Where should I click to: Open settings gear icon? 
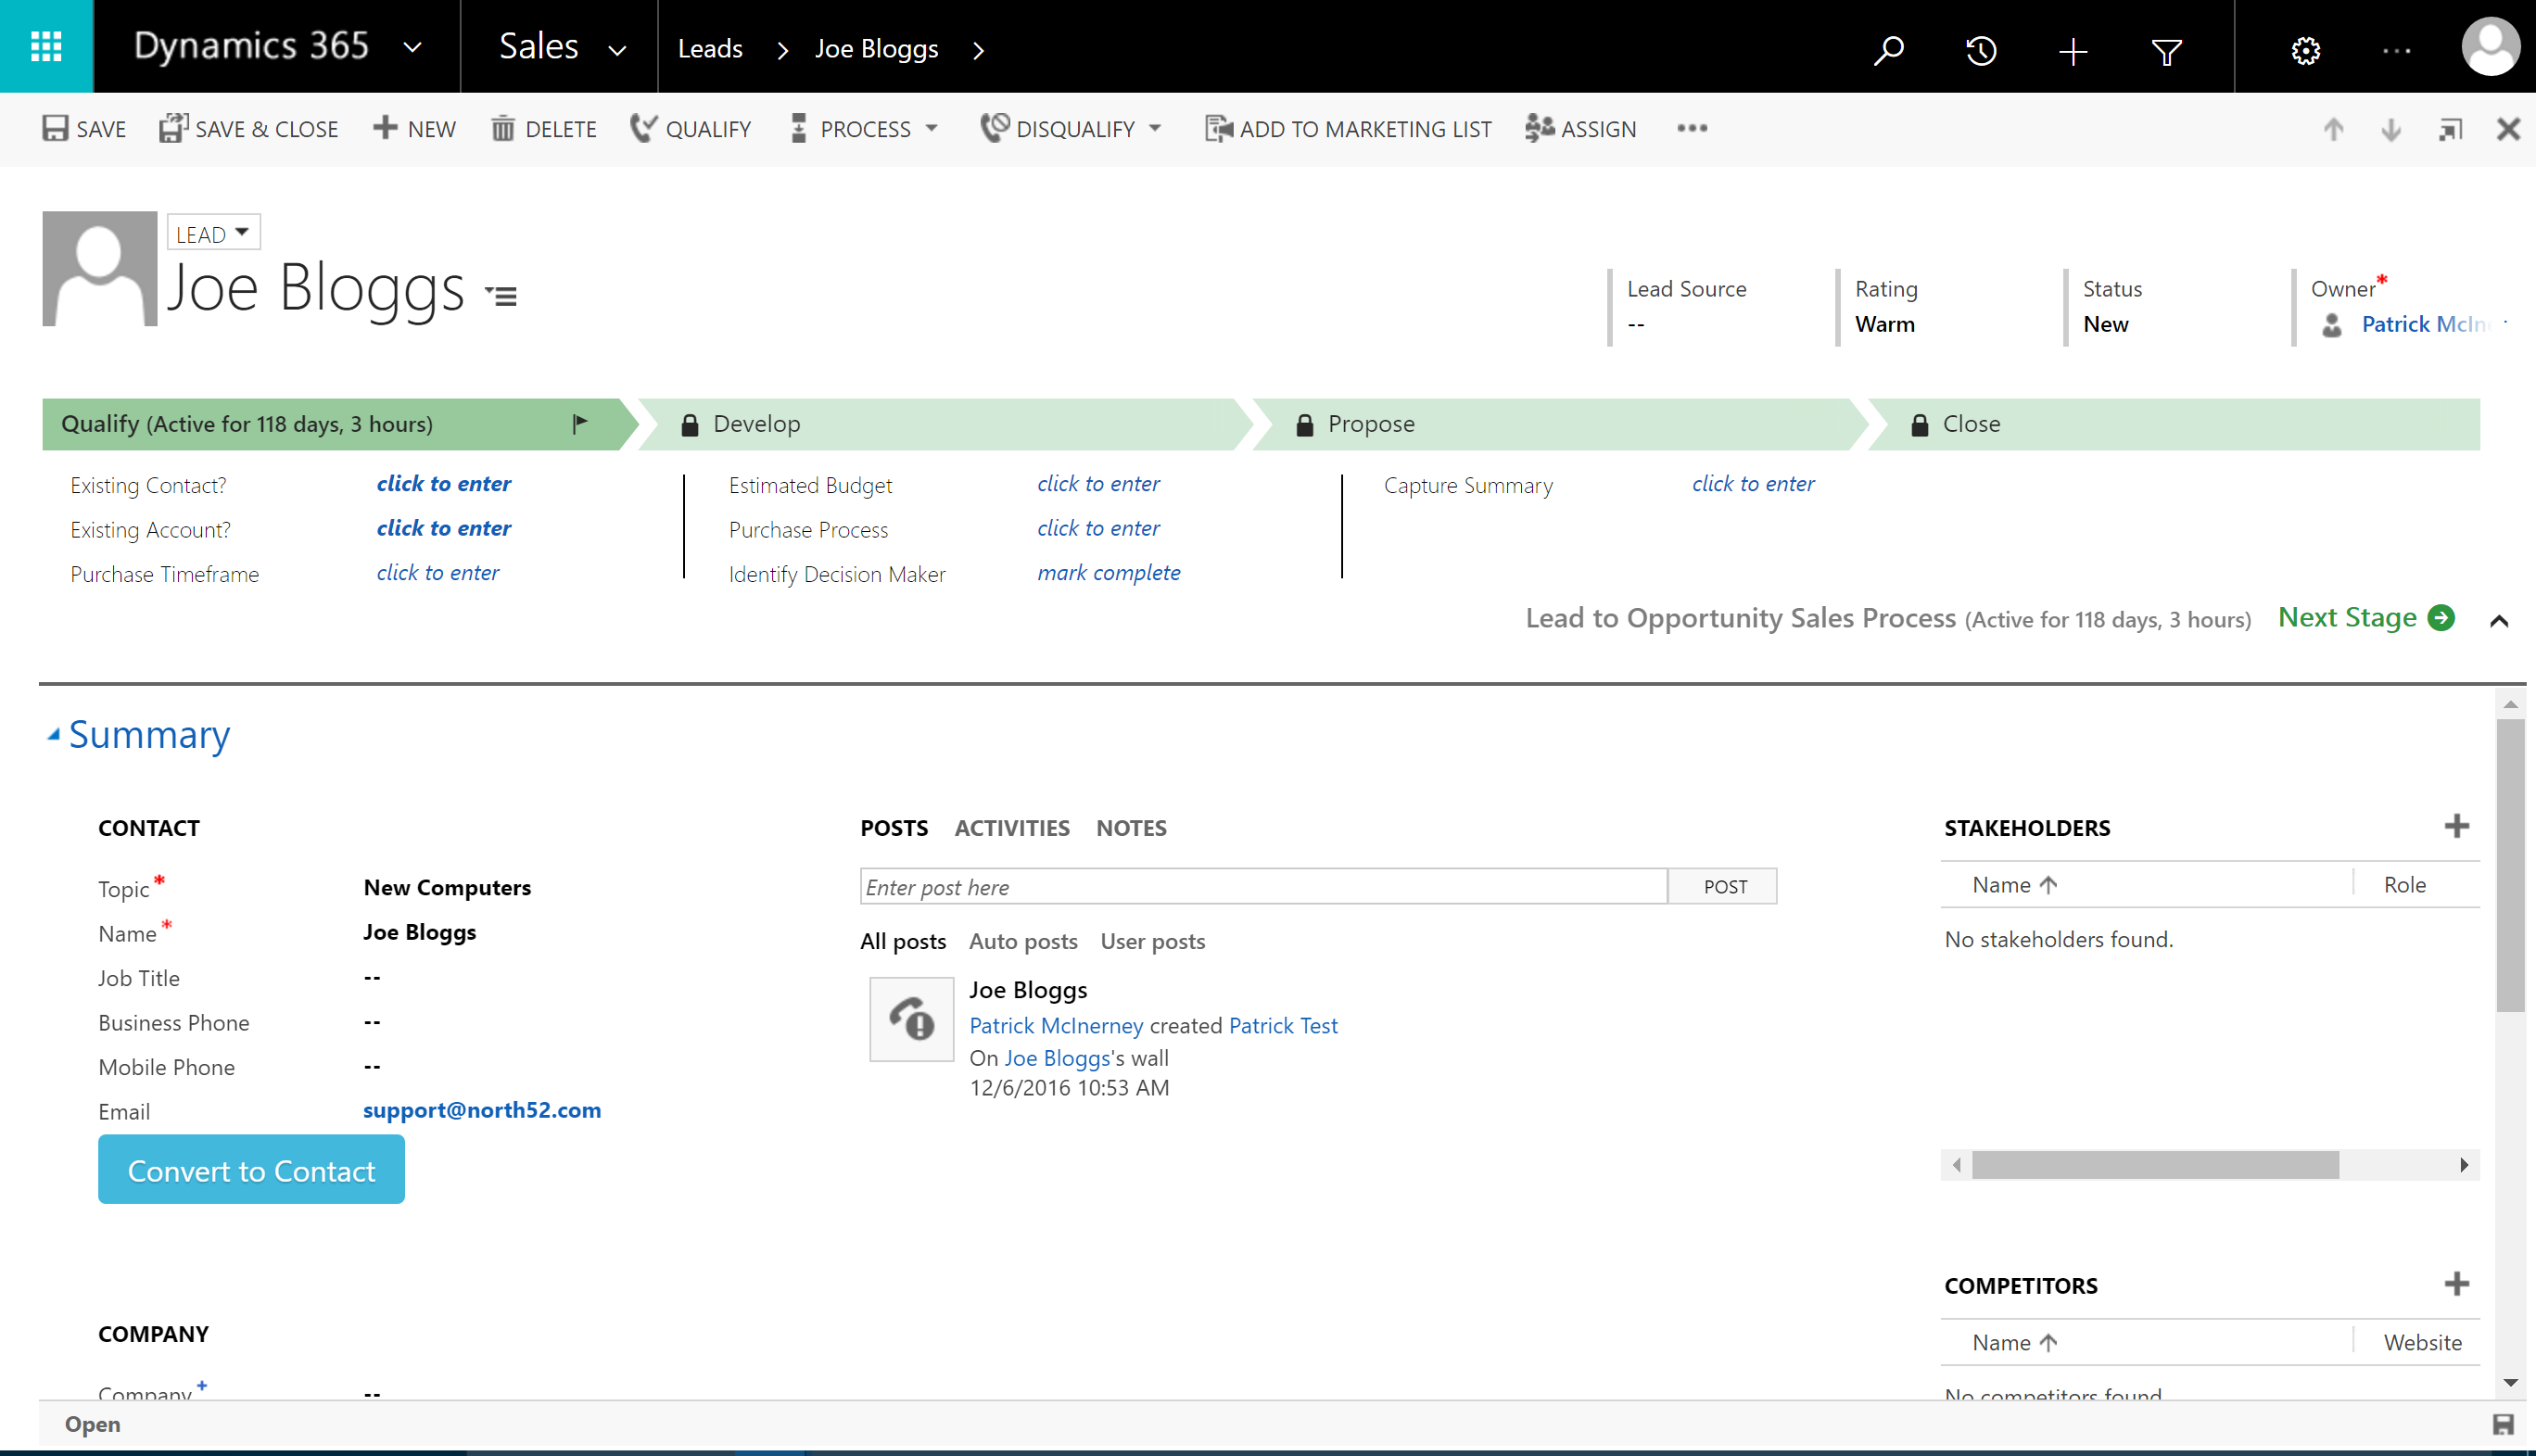tap(2305, 50)
